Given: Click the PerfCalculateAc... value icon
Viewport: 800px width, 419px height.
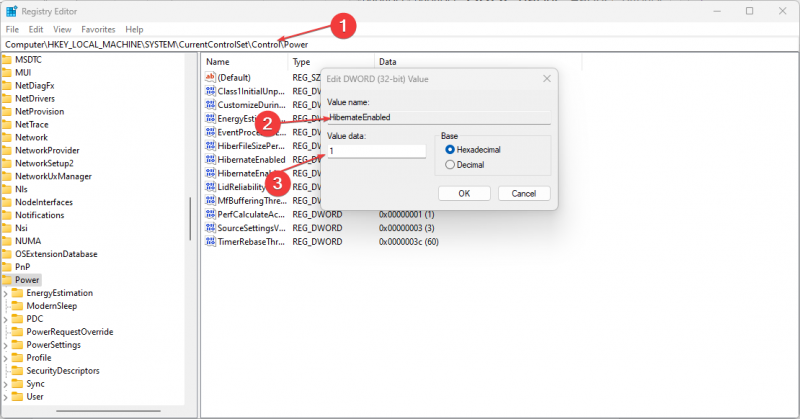Looking at the screenshot, I should point(210,214).
